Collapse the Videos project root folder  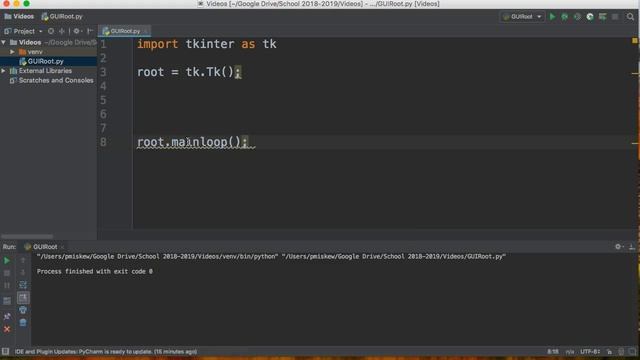tap(4, 42)
